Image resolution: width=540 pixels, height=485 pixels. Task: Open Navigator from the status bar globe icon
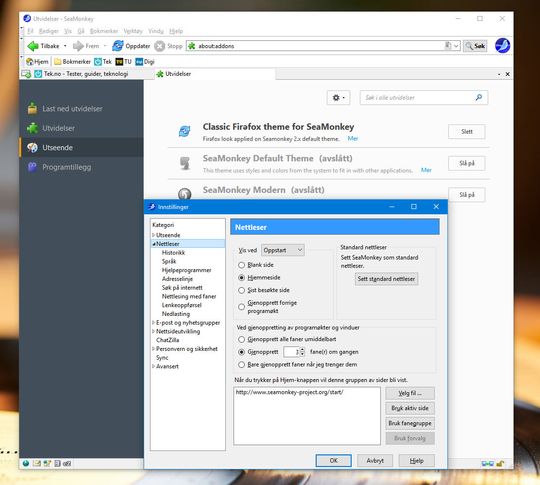pos(26,463)
